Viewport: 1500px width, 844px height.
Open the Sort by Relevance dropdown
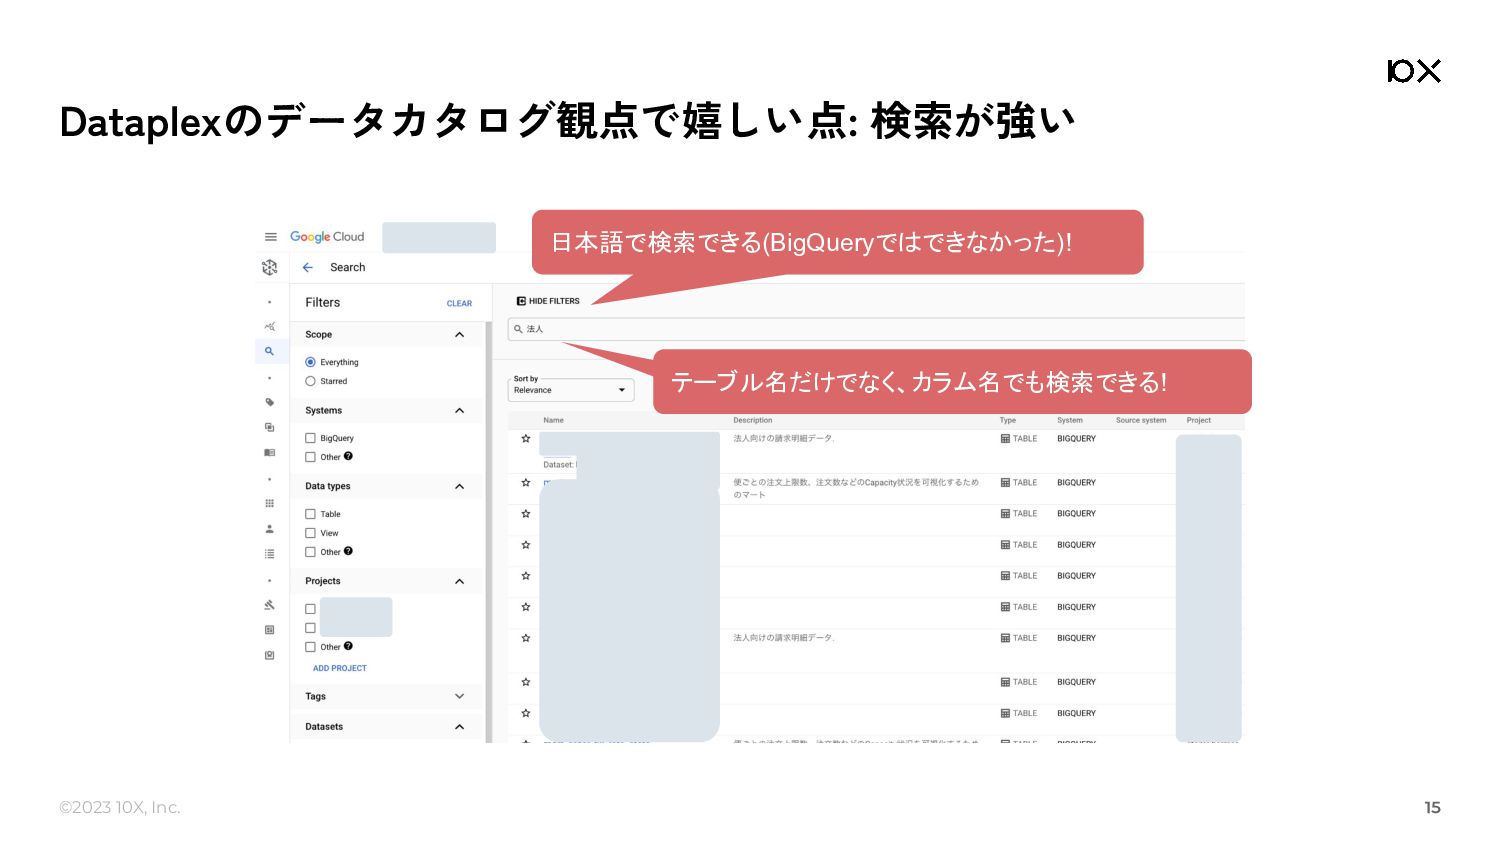[x=571, y=390]
